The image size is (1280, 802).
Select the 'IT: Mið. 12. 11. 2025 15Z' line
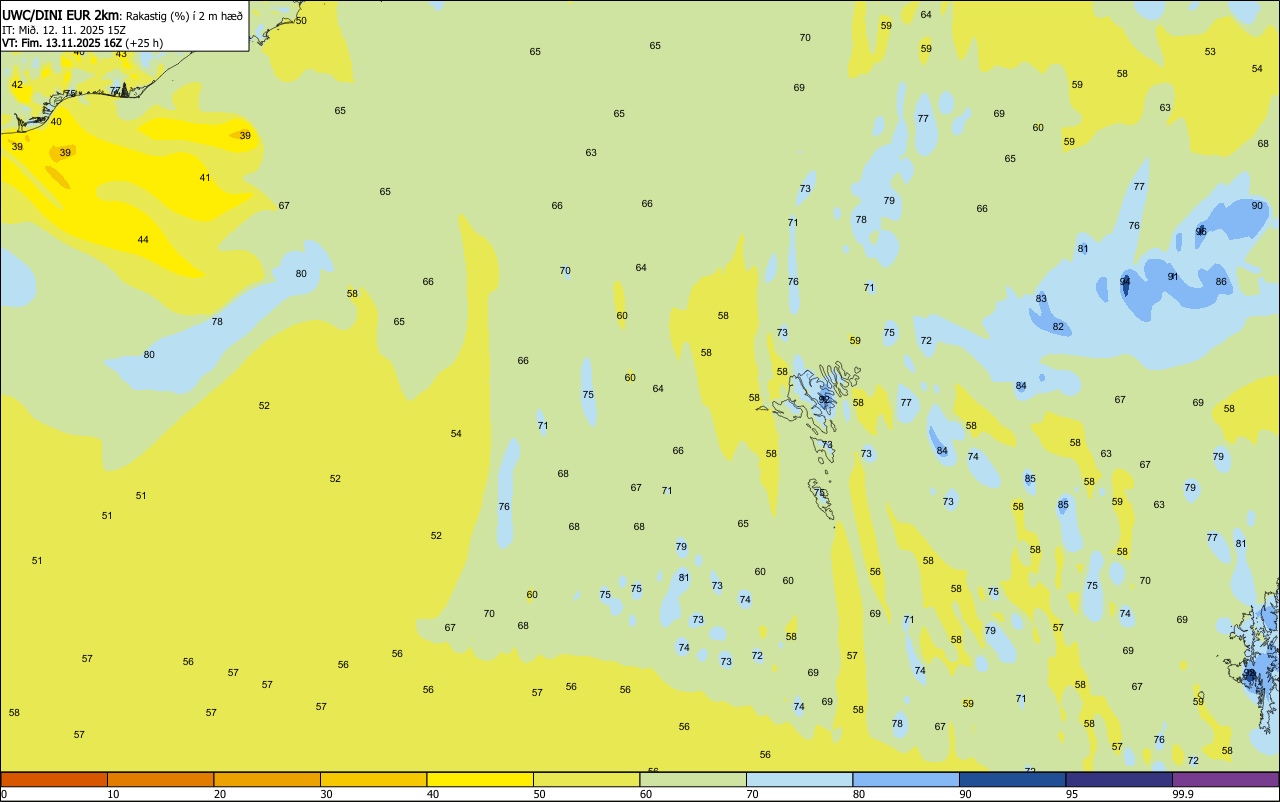click(64, 30)
